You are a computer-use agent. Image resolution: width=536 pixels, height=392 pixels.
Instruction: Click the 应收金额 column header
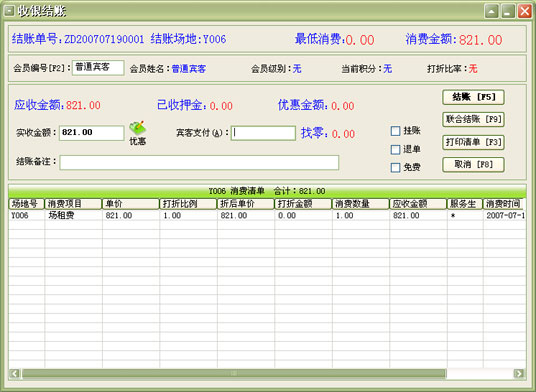point(418,204)
